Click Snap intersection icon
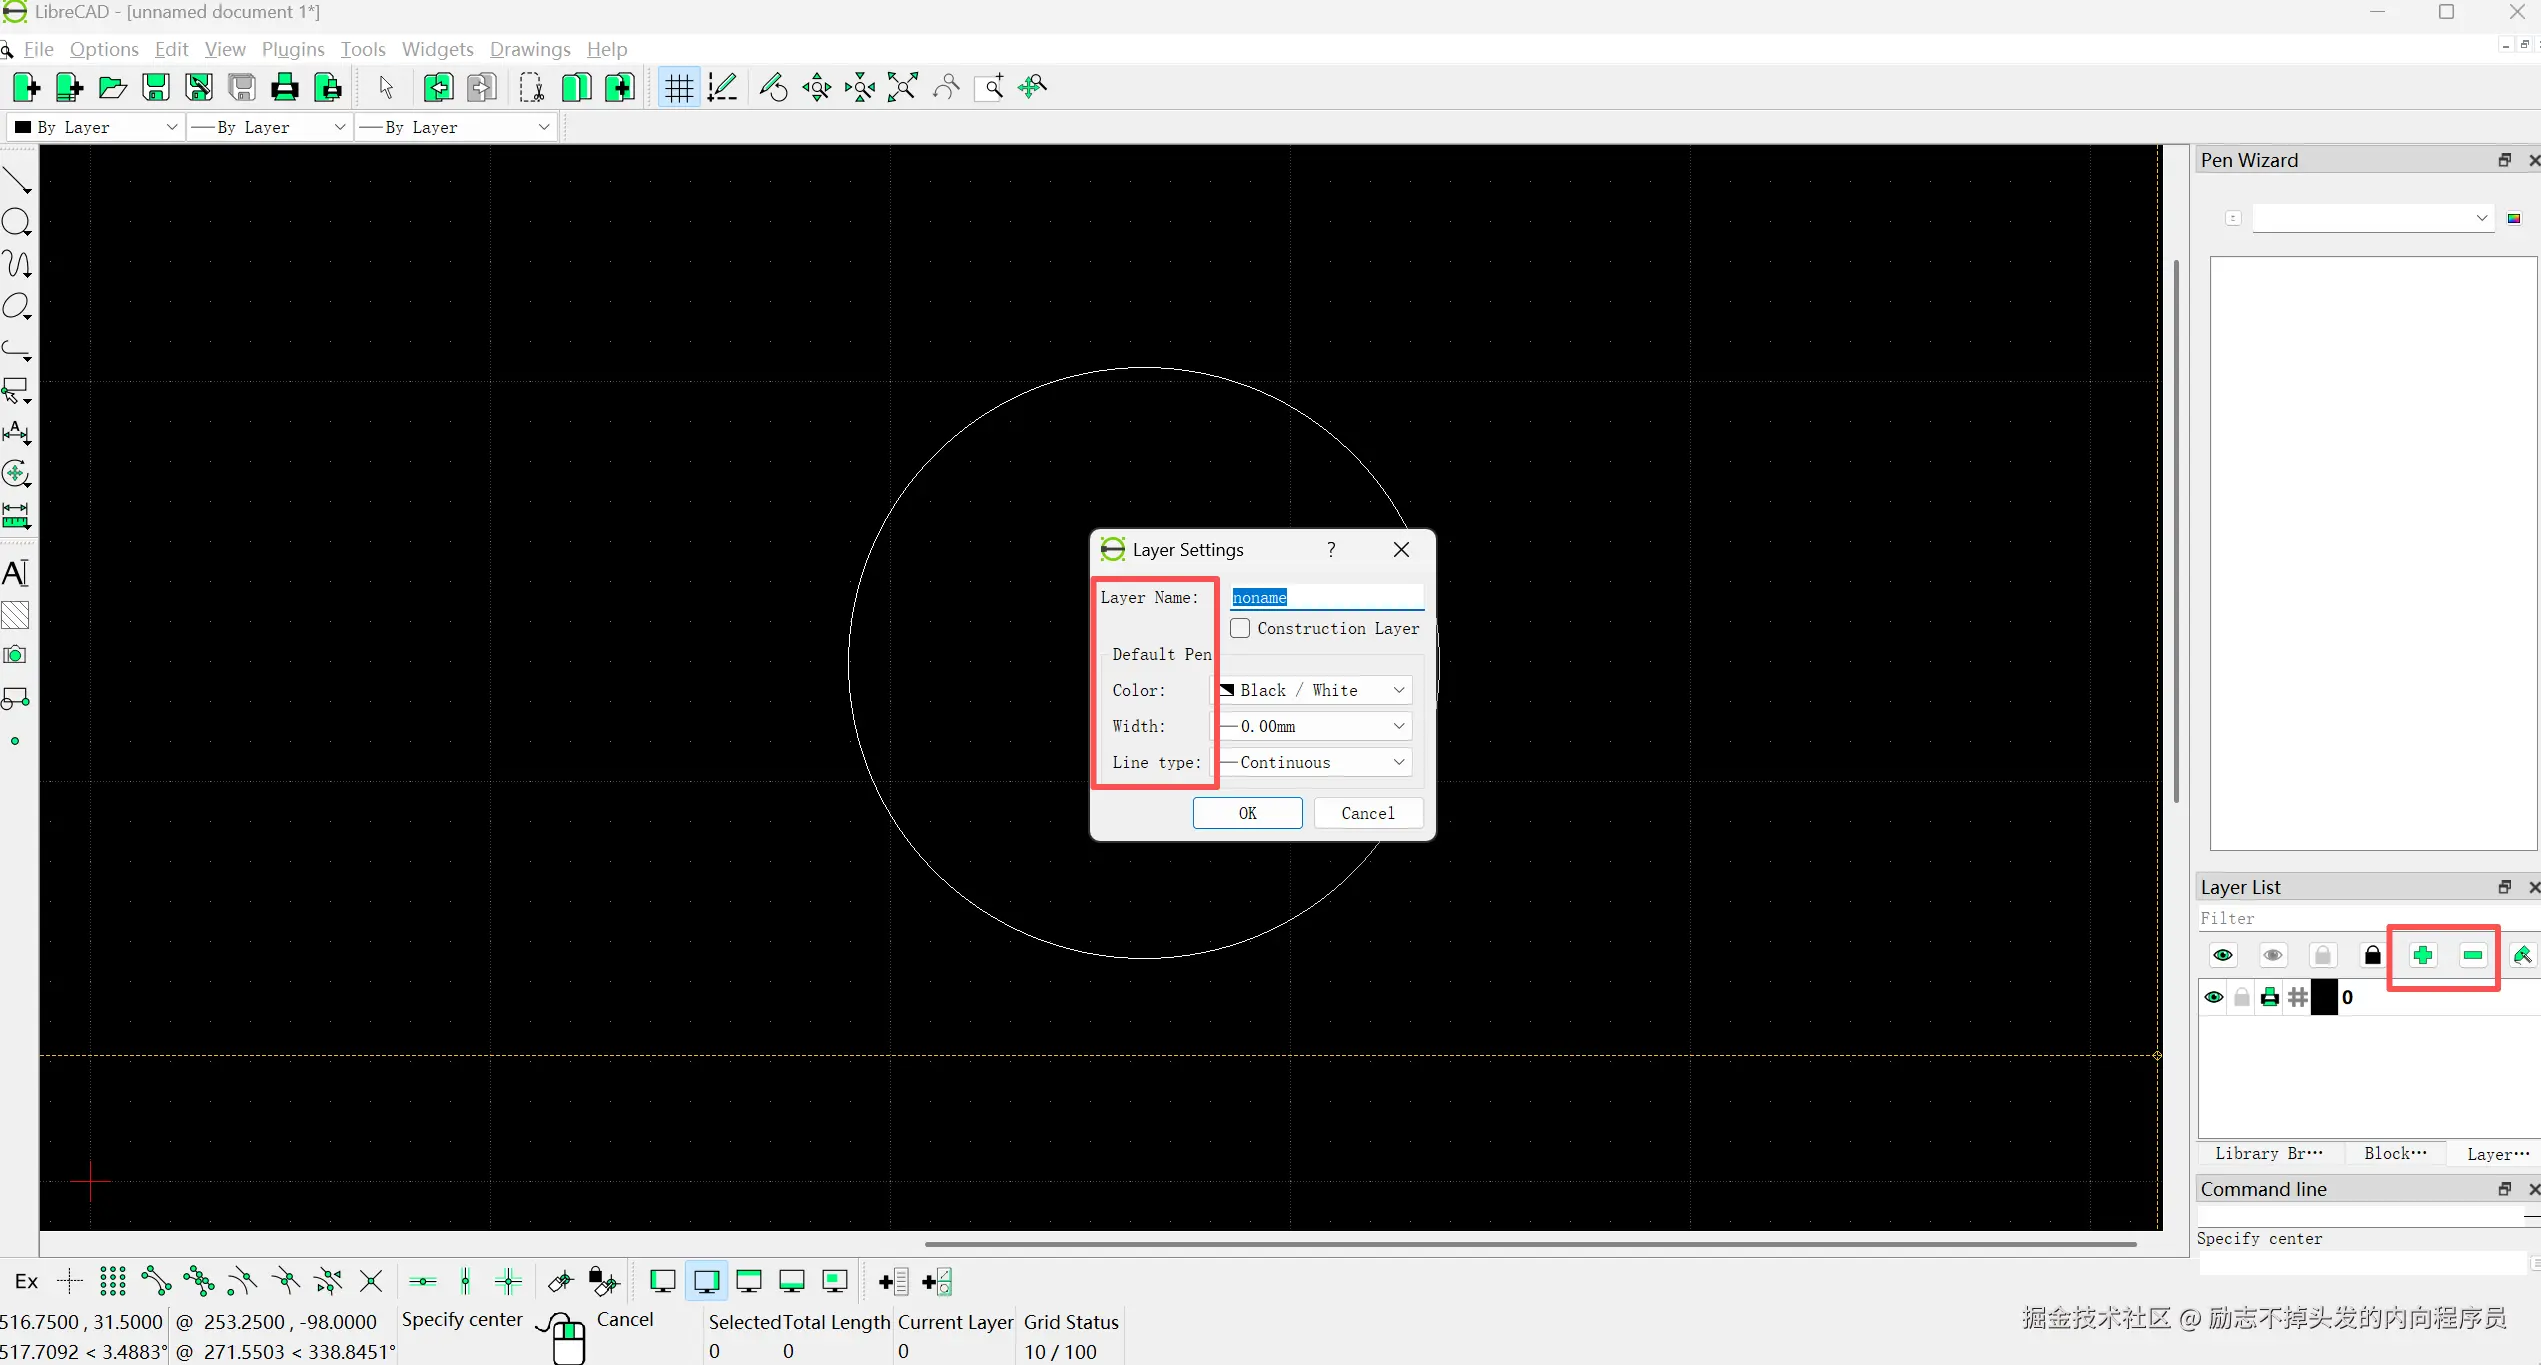The image size is (2541, 1365). coord(371,1281)
